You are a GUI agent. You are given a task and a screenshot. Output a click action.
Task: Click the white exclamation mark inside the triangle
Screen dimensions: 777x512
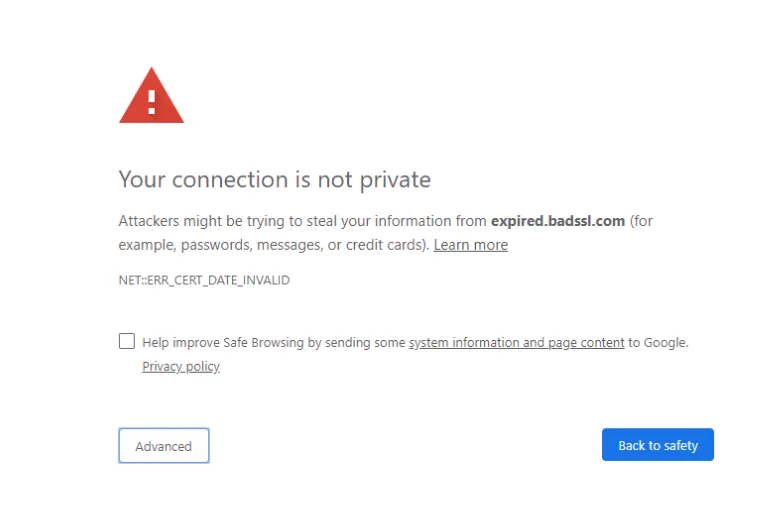click(152, 103)
